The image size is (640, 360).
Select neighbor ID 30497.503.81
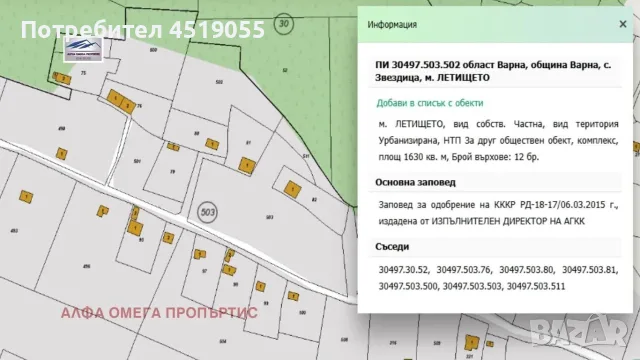pos(589,270)
